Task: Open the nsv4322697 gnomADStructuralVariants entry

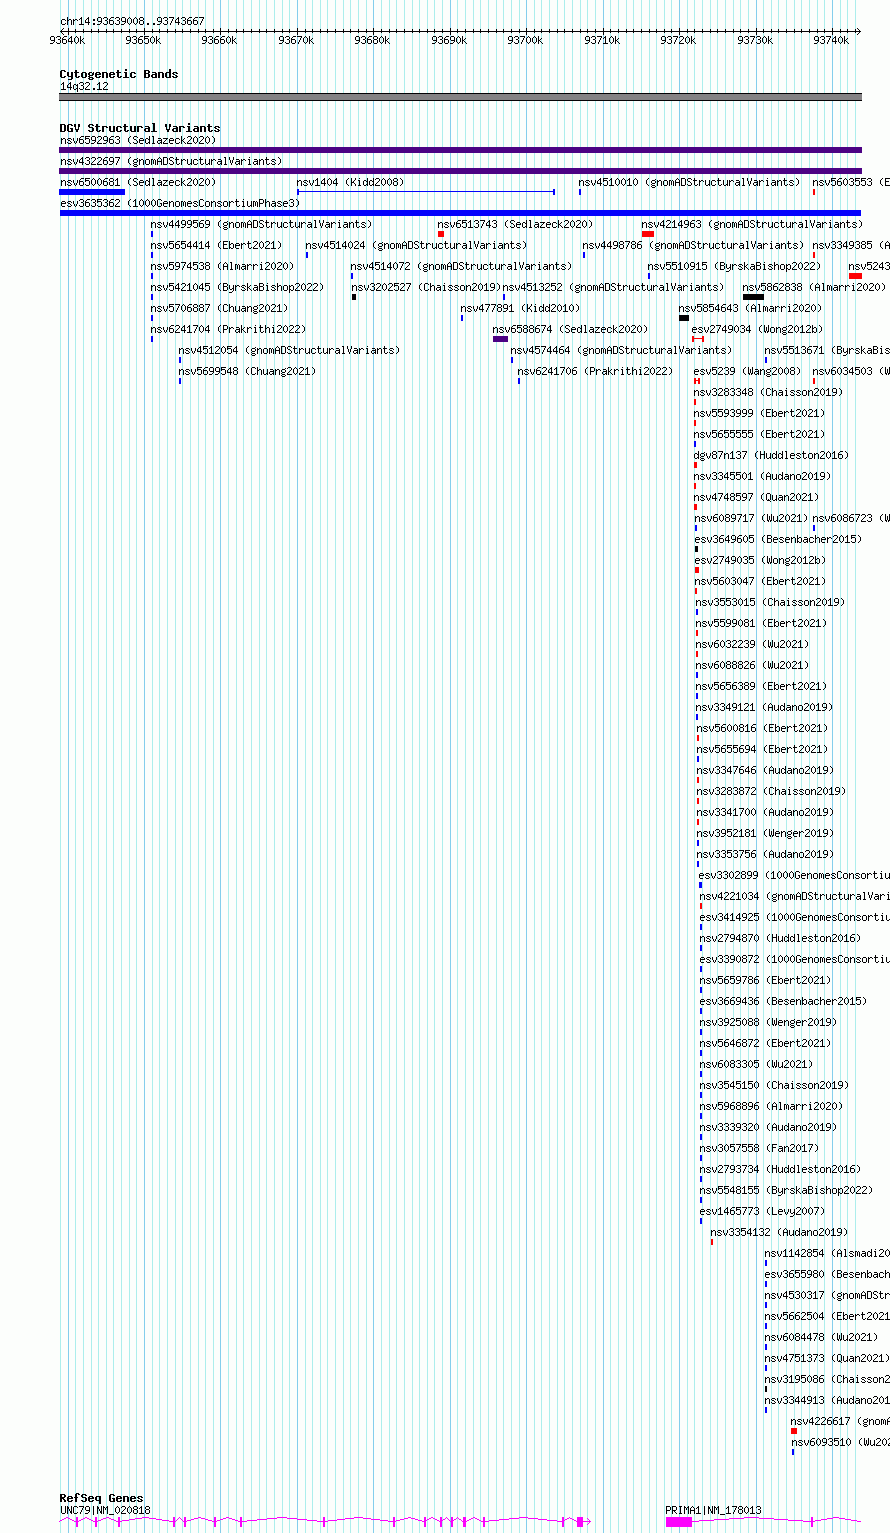Action: click(171, 161)
